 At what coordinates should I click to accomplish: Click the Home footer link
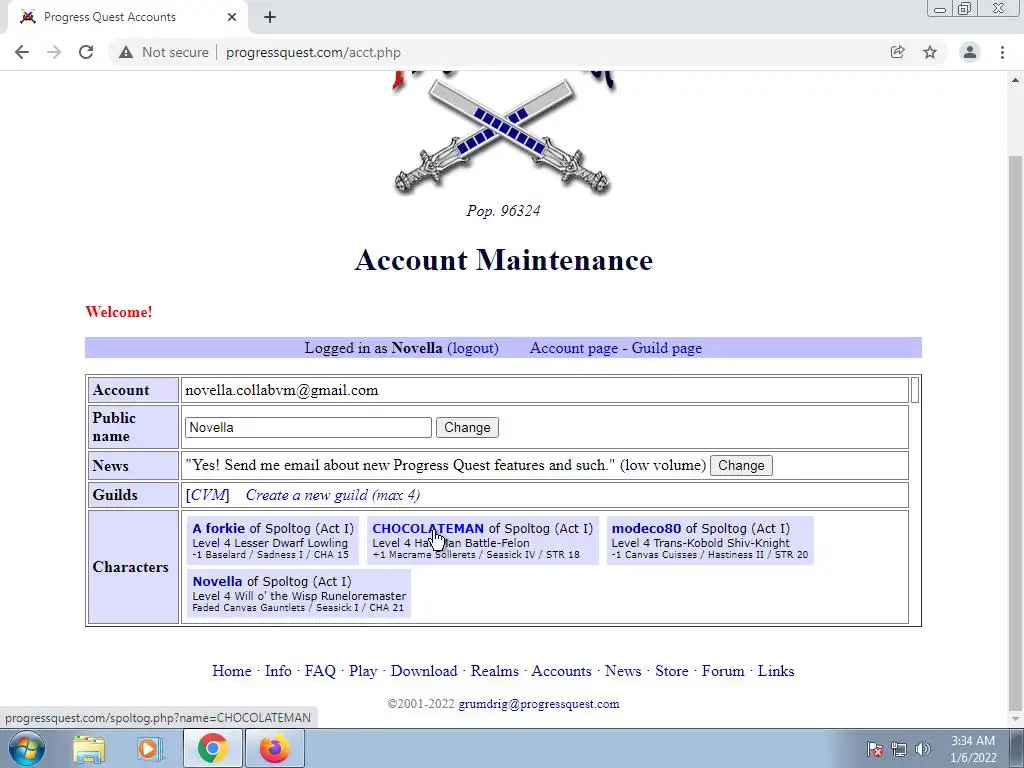pyautogui.click(x=232, y=671)
